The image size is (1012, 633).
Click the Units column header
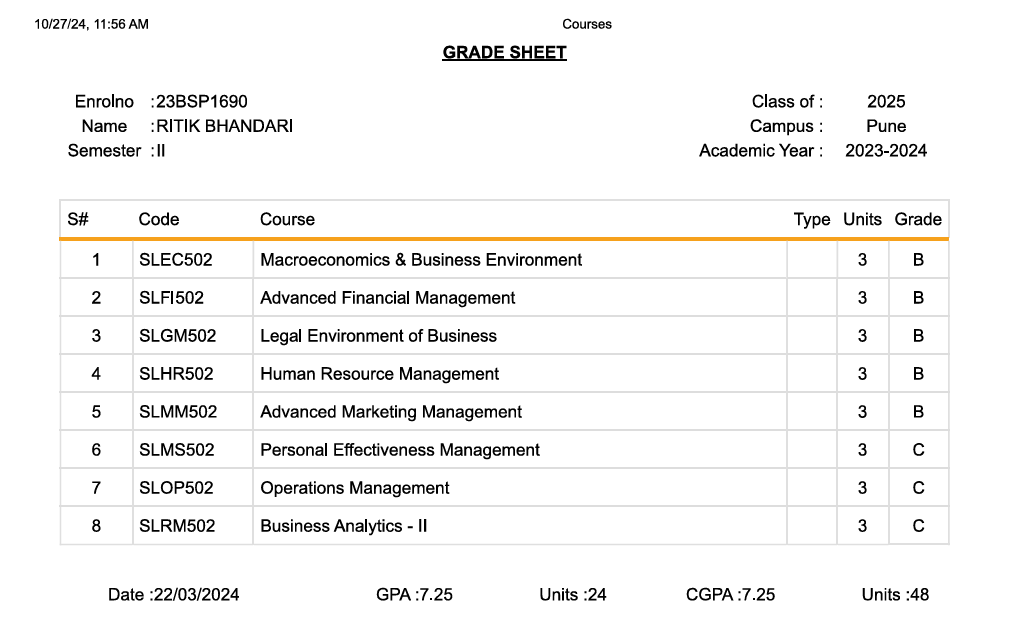[862, 220]
